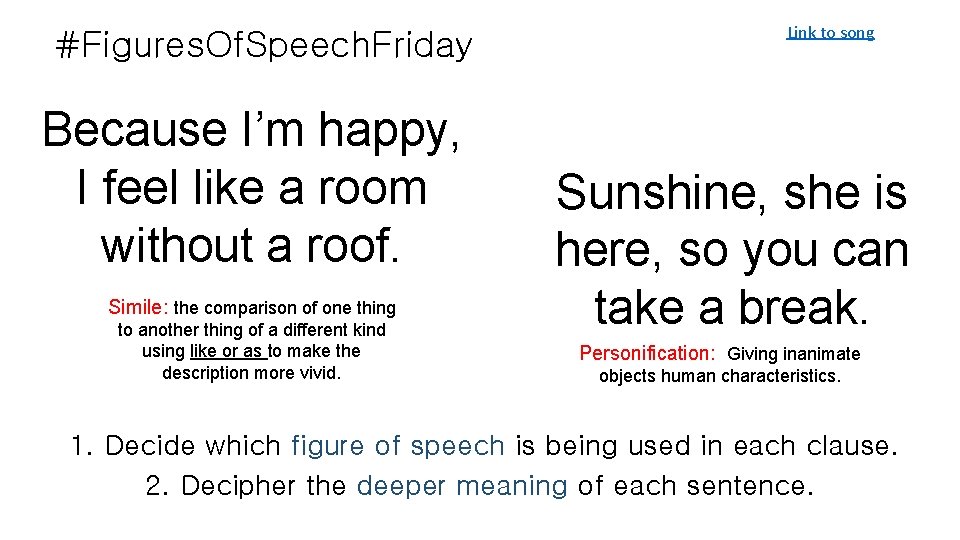The height and width of the screenshot is (540, 960).
Task: Select "to another thing of a different kind"
Action: click(x=251, y=330)
